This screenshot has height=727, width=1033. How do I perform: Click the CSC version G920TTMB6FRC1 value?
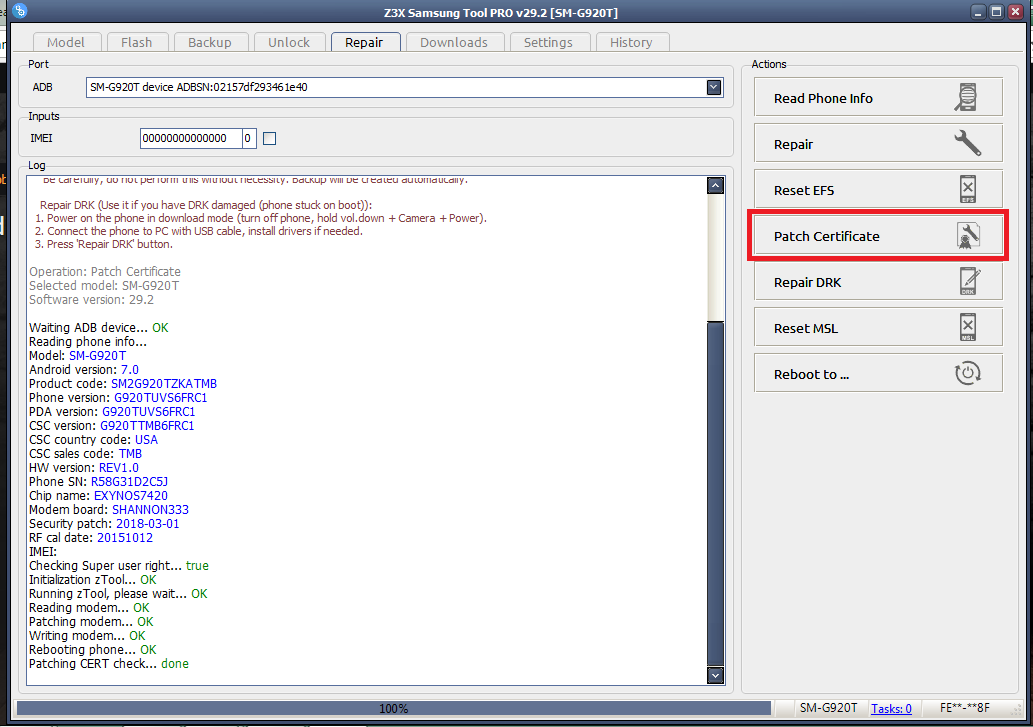[x=147, y=426]
